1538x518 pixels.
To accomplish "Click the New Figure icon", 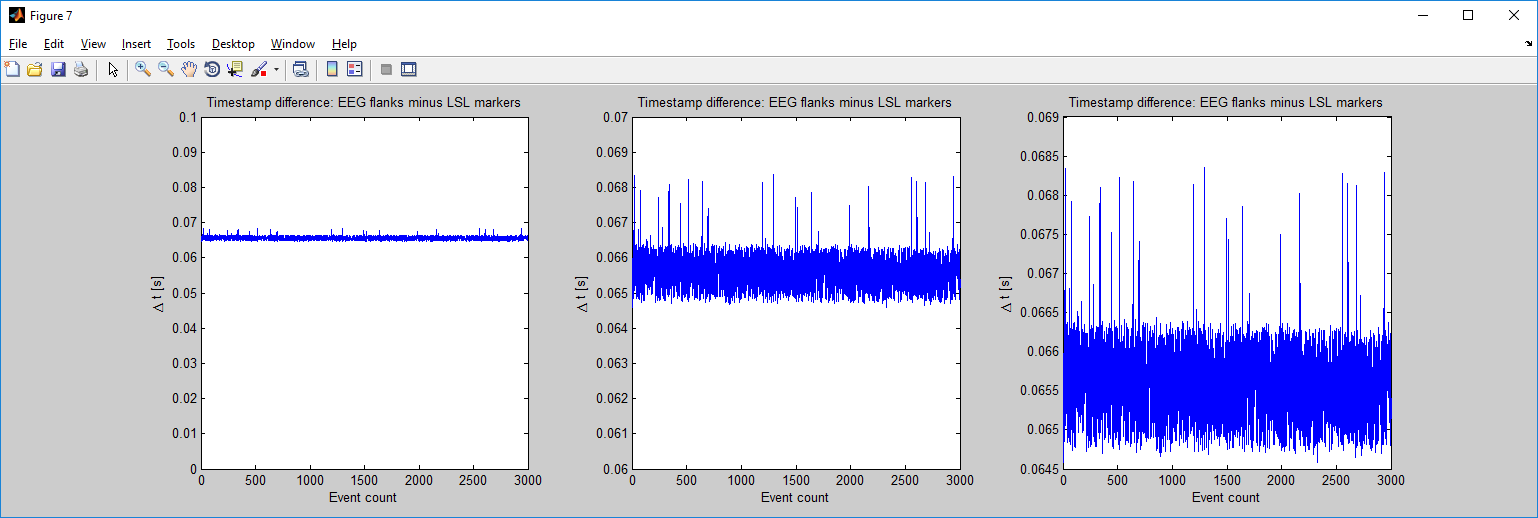I will [12, 70].
